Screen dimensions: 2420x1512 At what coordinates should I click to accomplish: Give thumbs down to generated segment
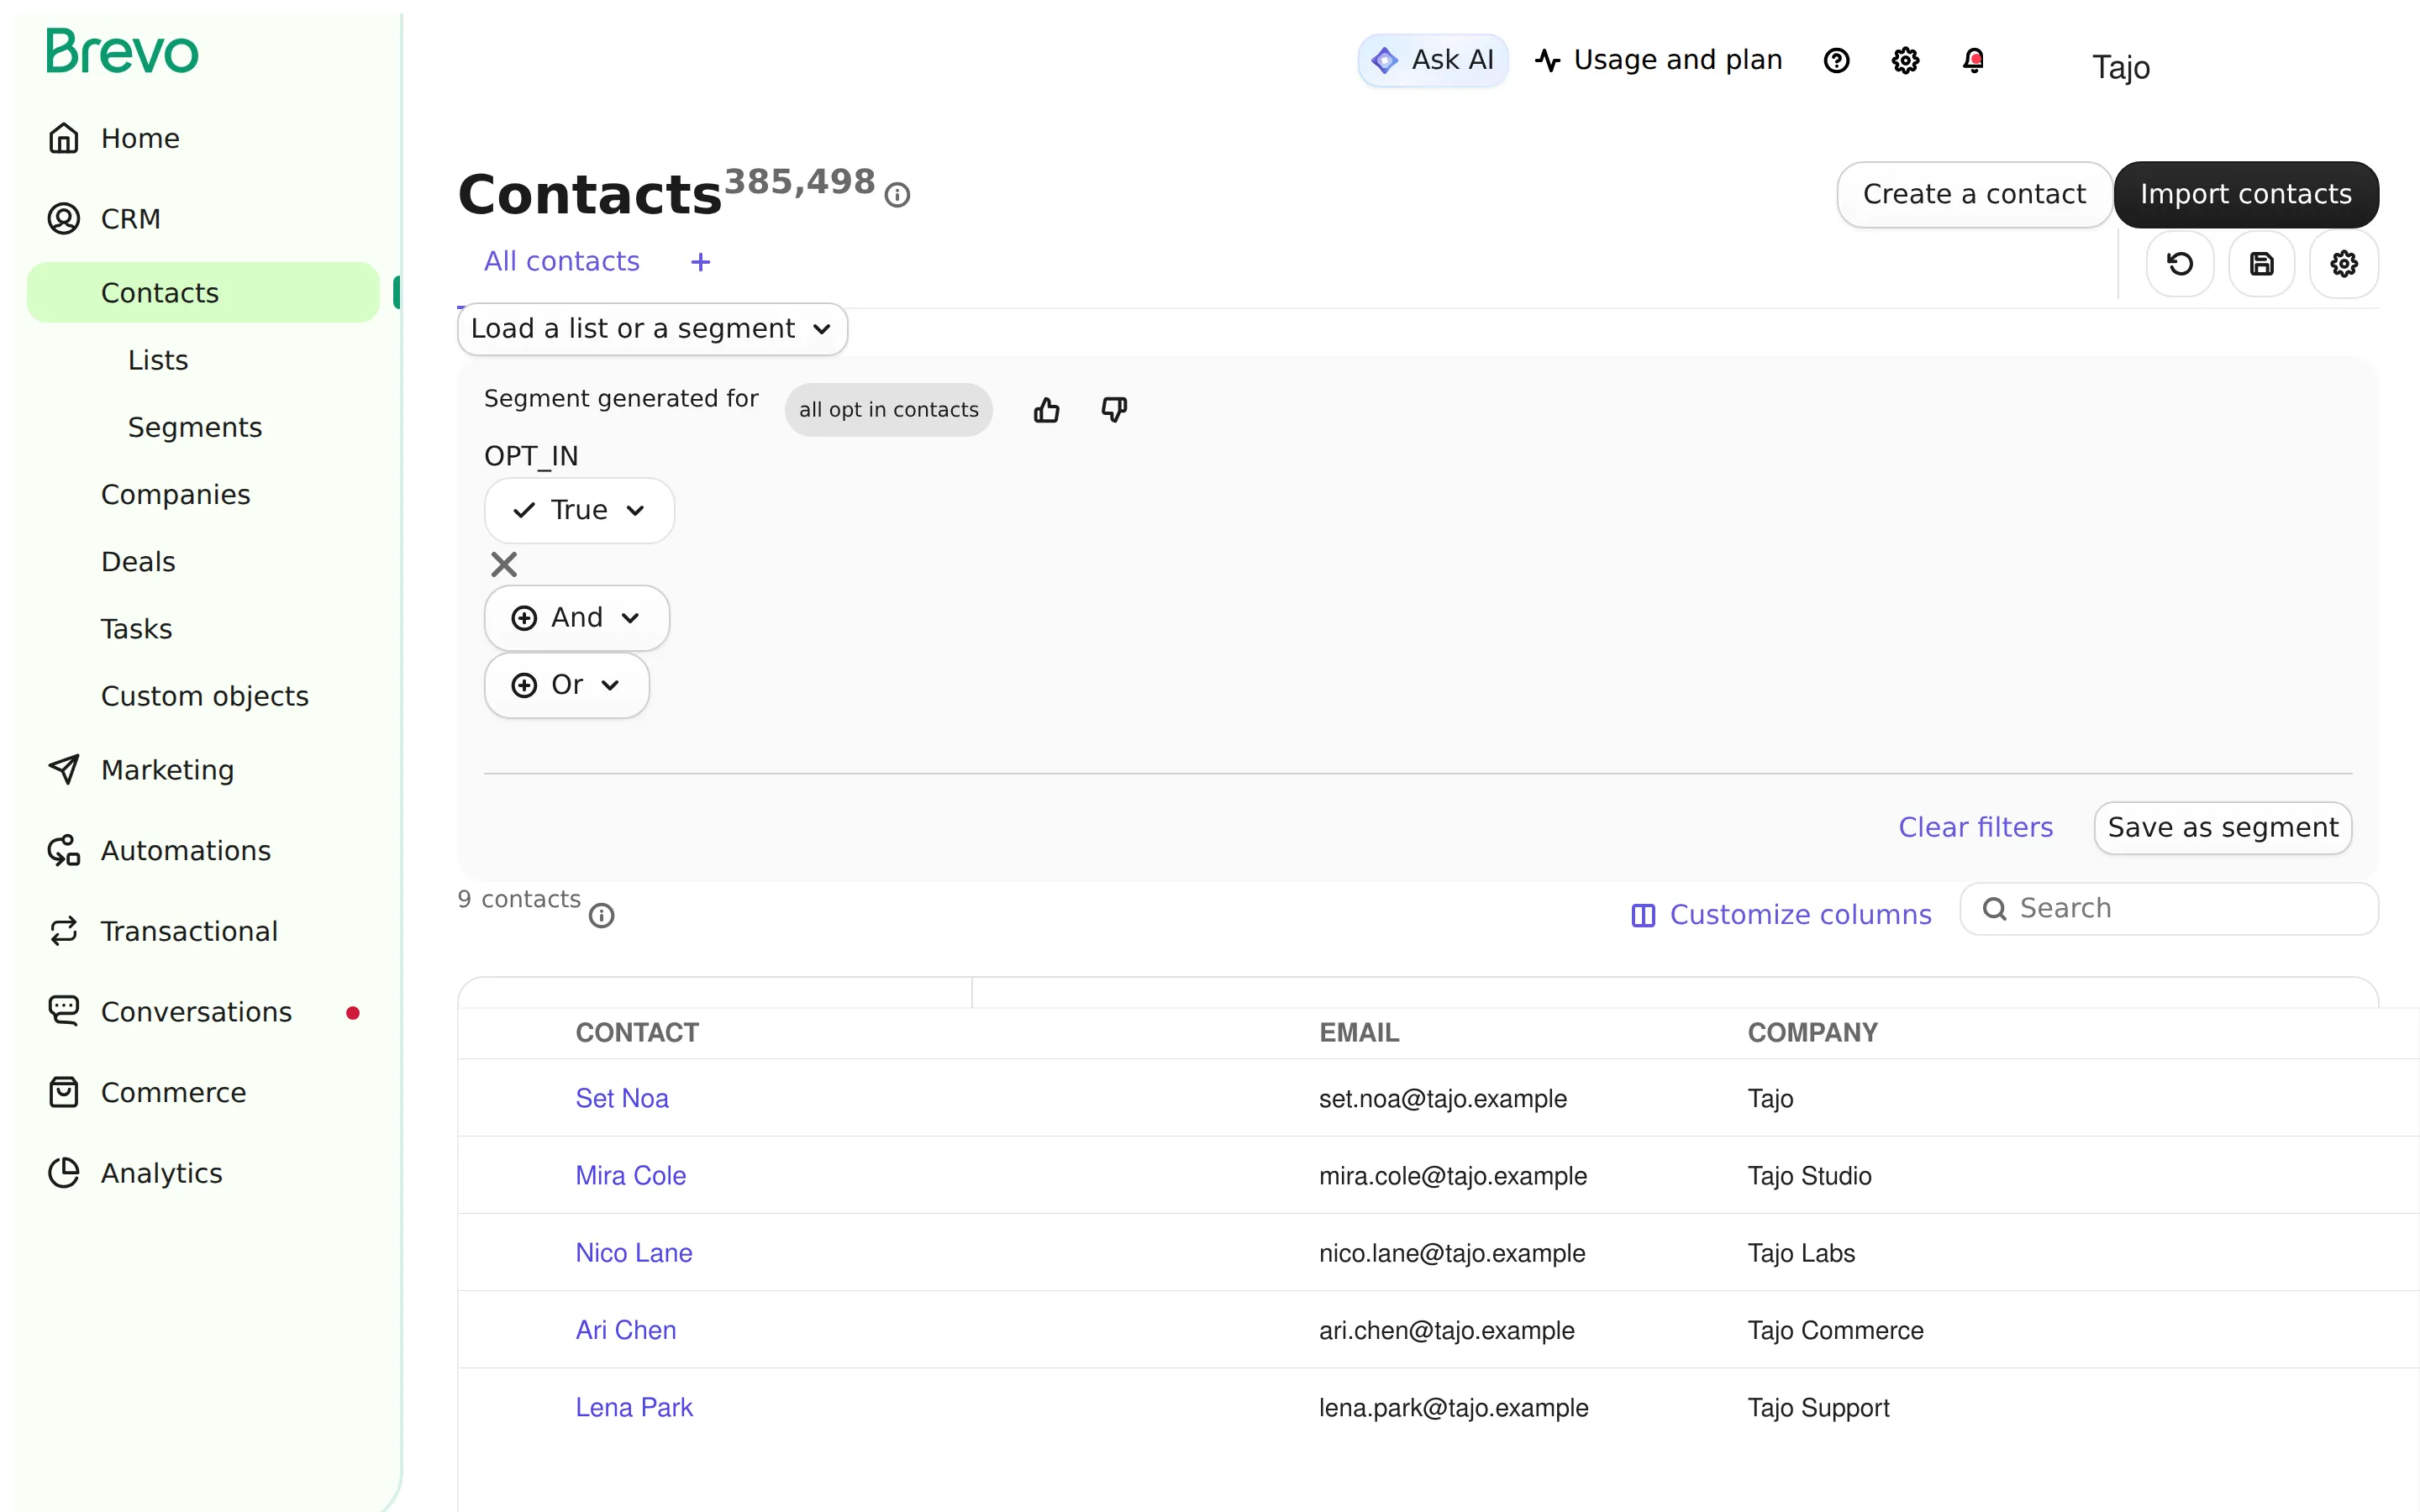pos(1114,410)
